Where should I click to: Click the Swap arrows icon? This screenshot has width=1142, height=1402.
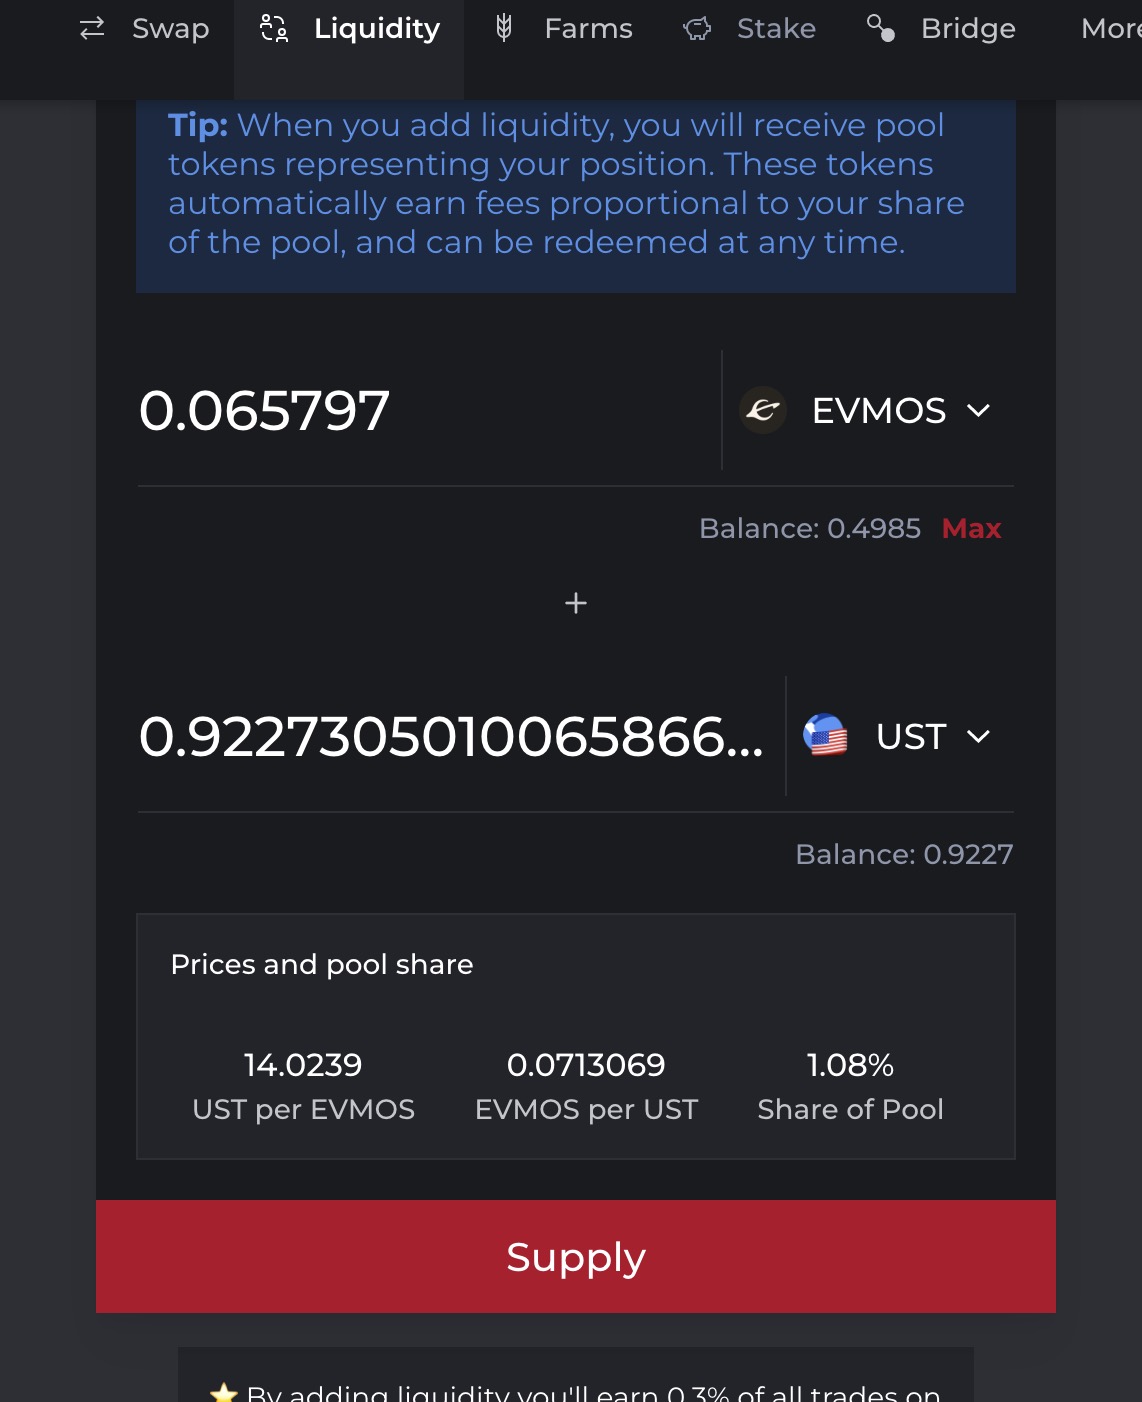point(92,28)
